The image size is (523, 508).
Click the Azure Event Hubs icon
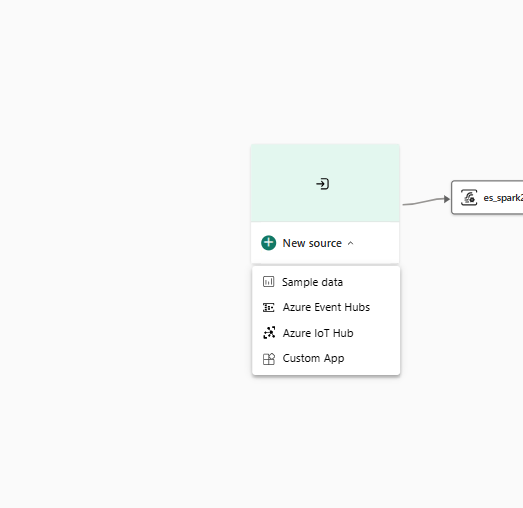269,307
